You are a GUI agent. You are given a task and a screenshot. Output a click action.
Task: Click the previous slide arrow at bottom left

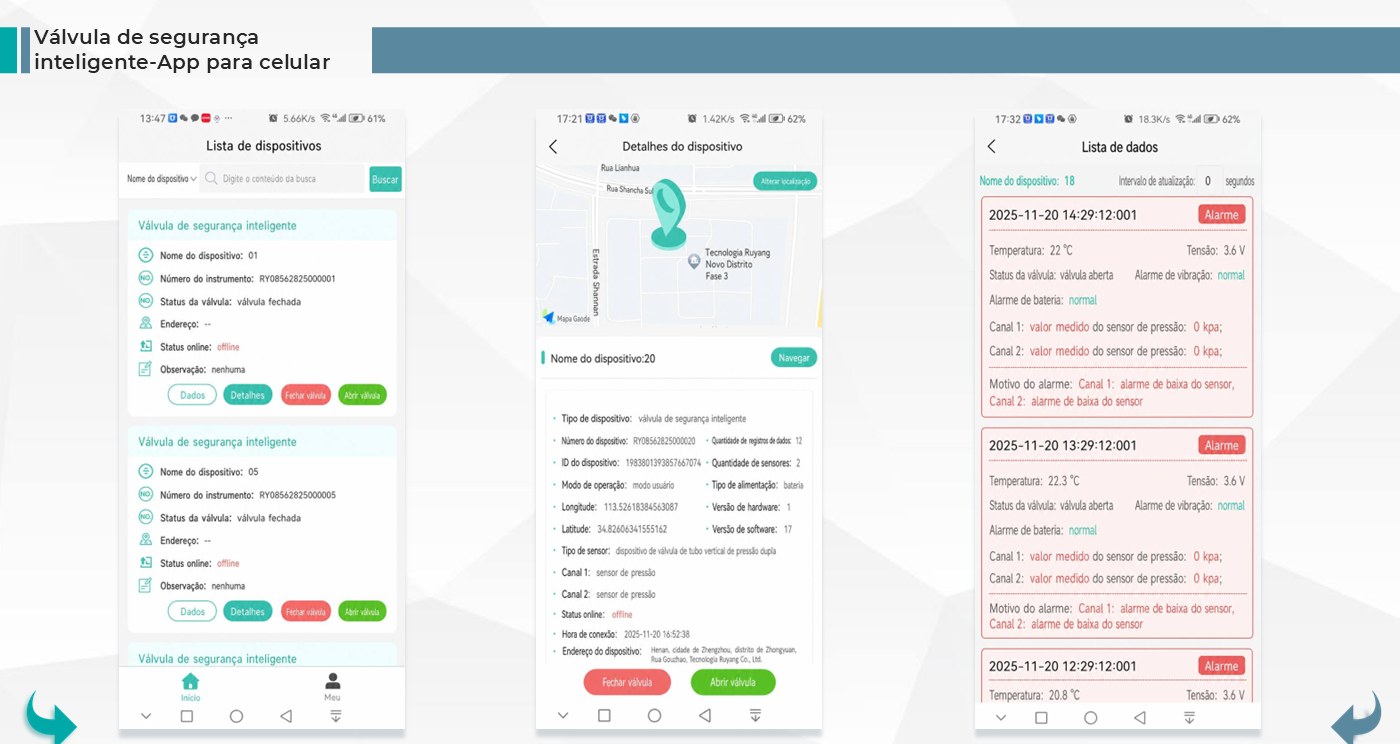50,716
